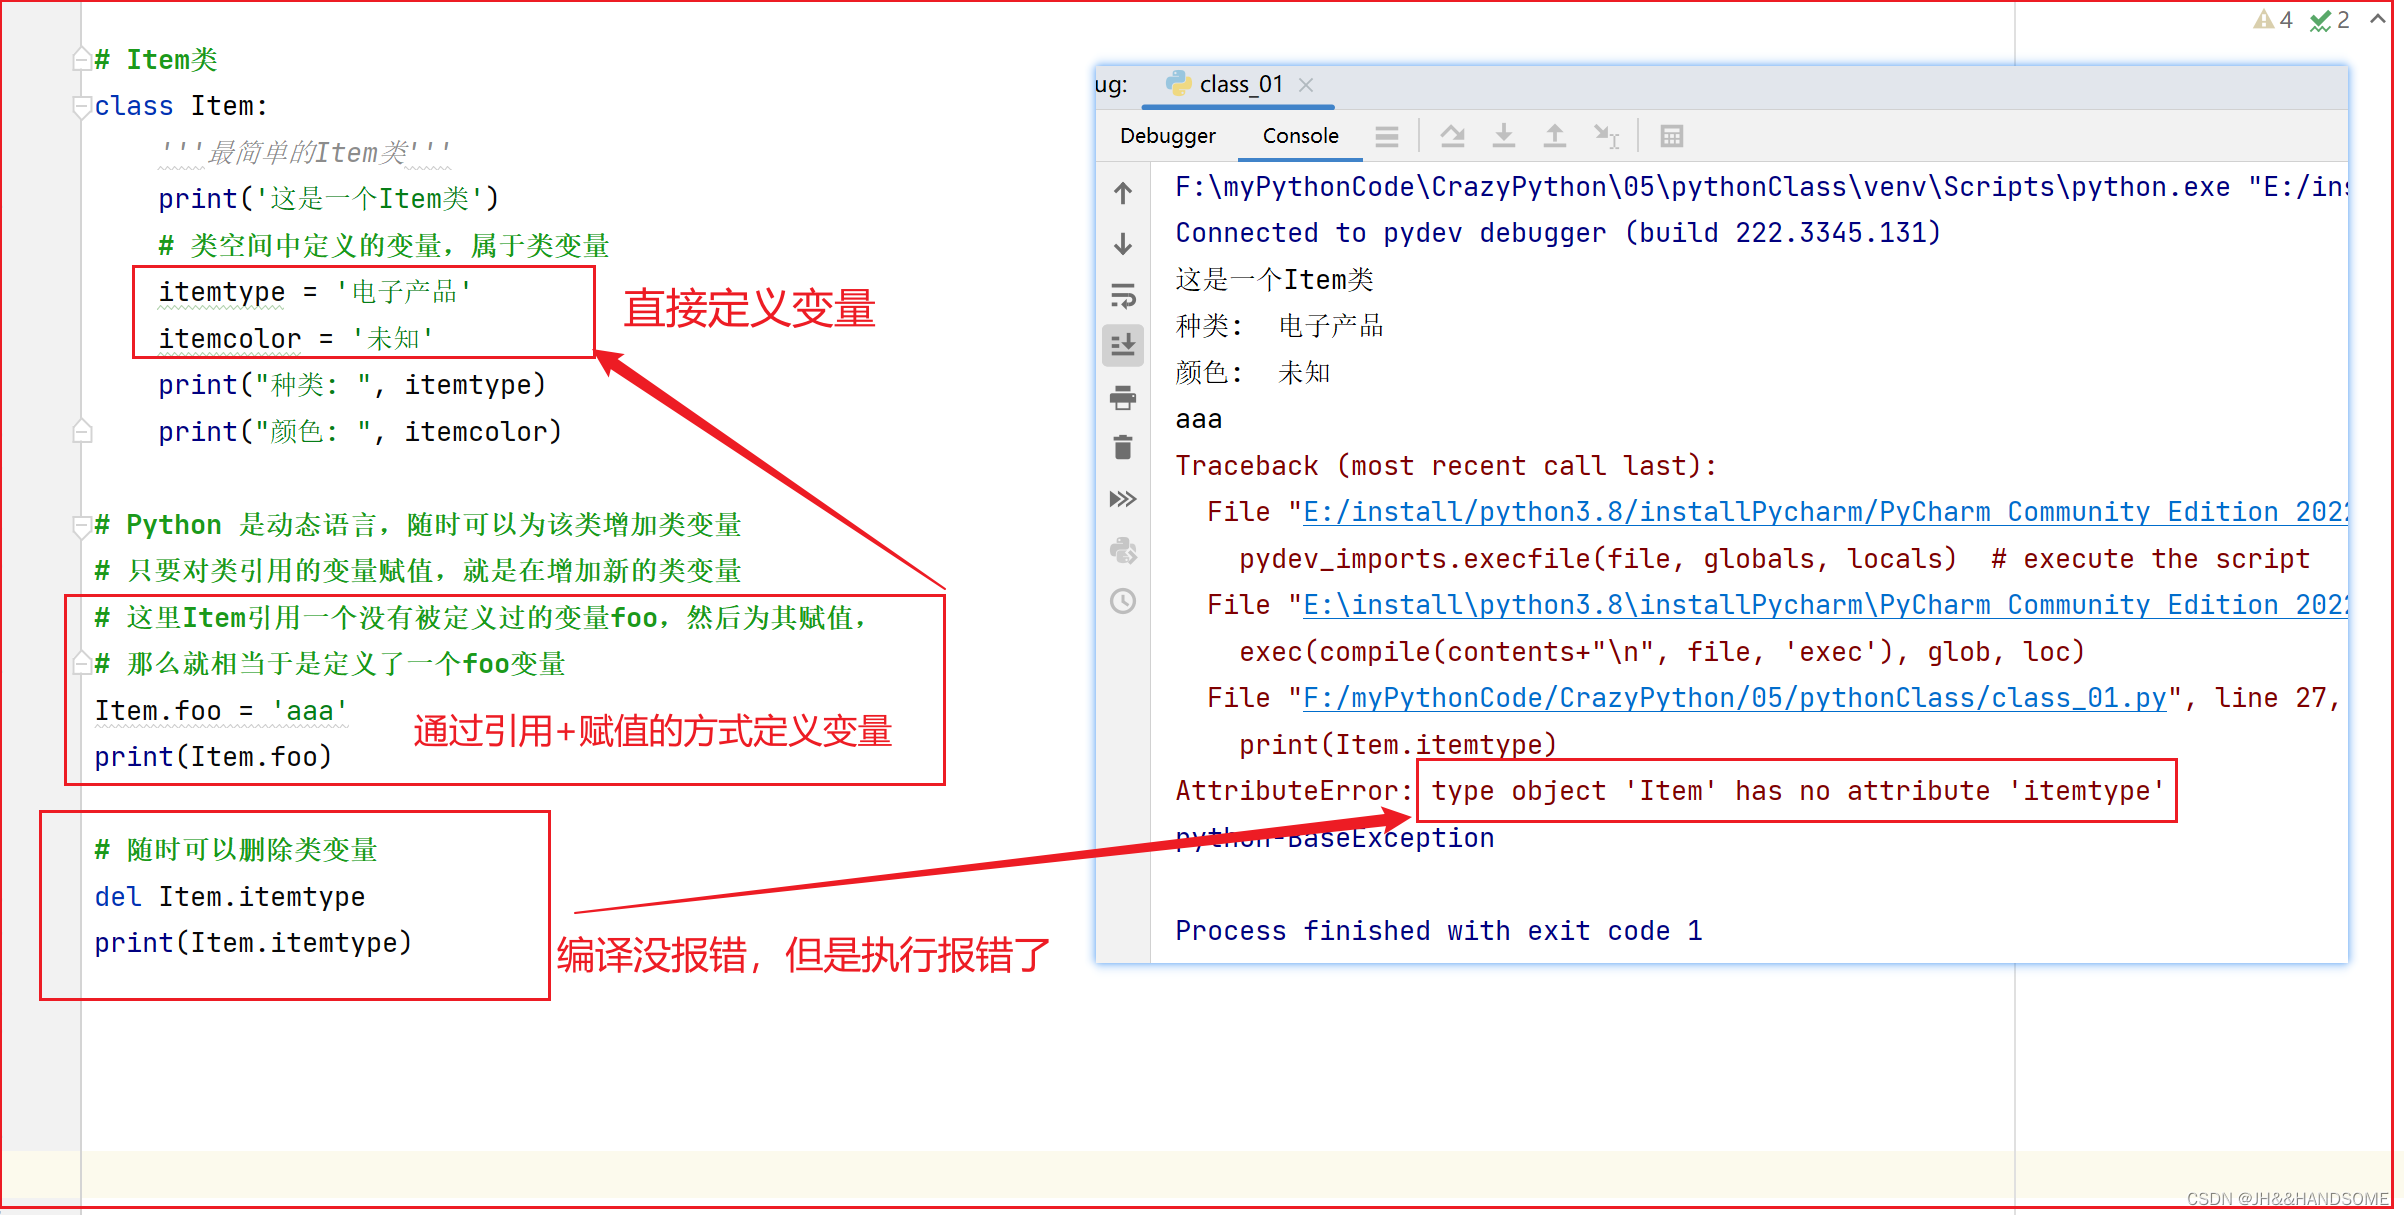Toggle soft-wrap in the console
This screenshot has width=2404, height=1215.
pos(1123,296)
